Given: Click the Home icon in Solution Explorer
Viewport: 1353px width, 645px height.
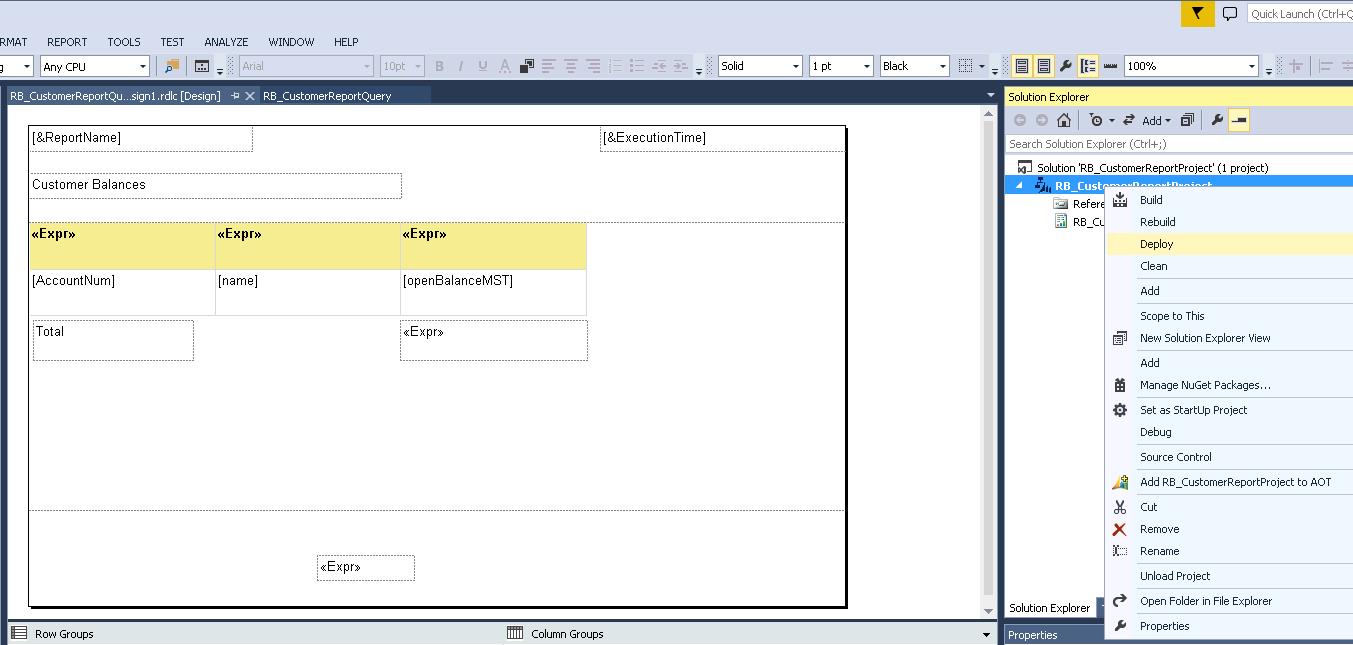Looking at the screenshot, I should tap(1064, 119).
